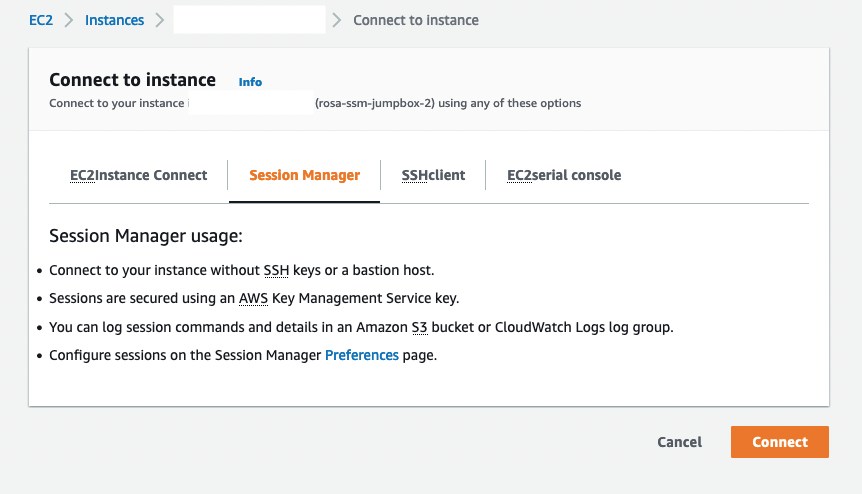Click the chevron before Connect to instance breadcrumb
The image size is (862, 494).
coord(336,20)
